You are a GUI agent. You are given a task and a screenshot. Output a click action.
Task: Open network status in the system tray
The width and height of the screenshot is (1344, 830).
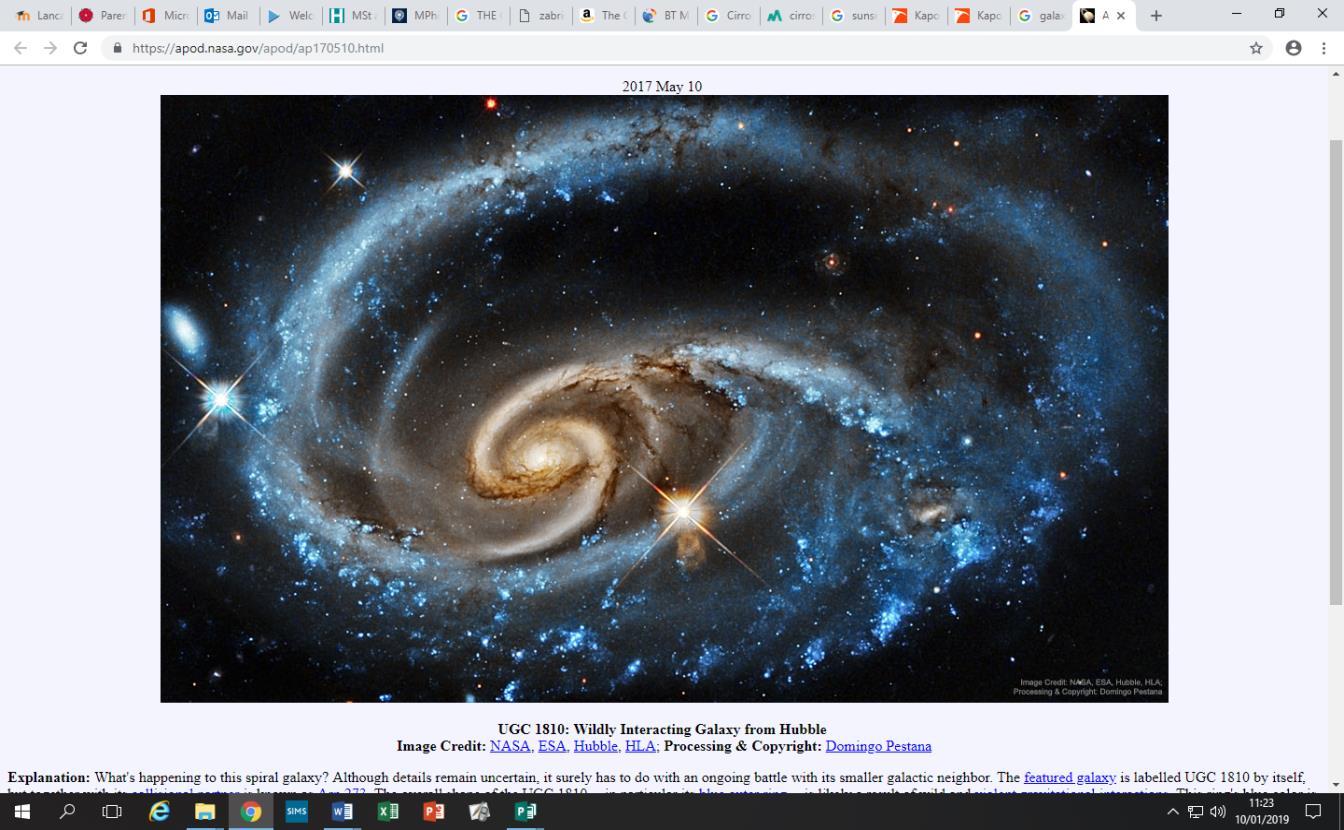(1195, 812)
